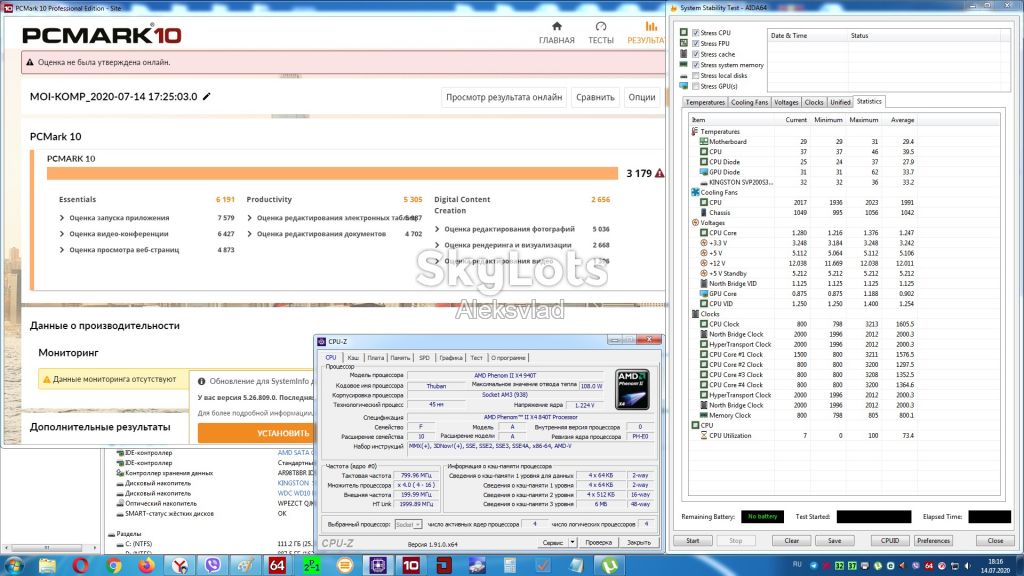The width and height of the screenshot is (1024, 576).
Task: Open Firefox from the taskbar
Action: click(x=146, y=565)
